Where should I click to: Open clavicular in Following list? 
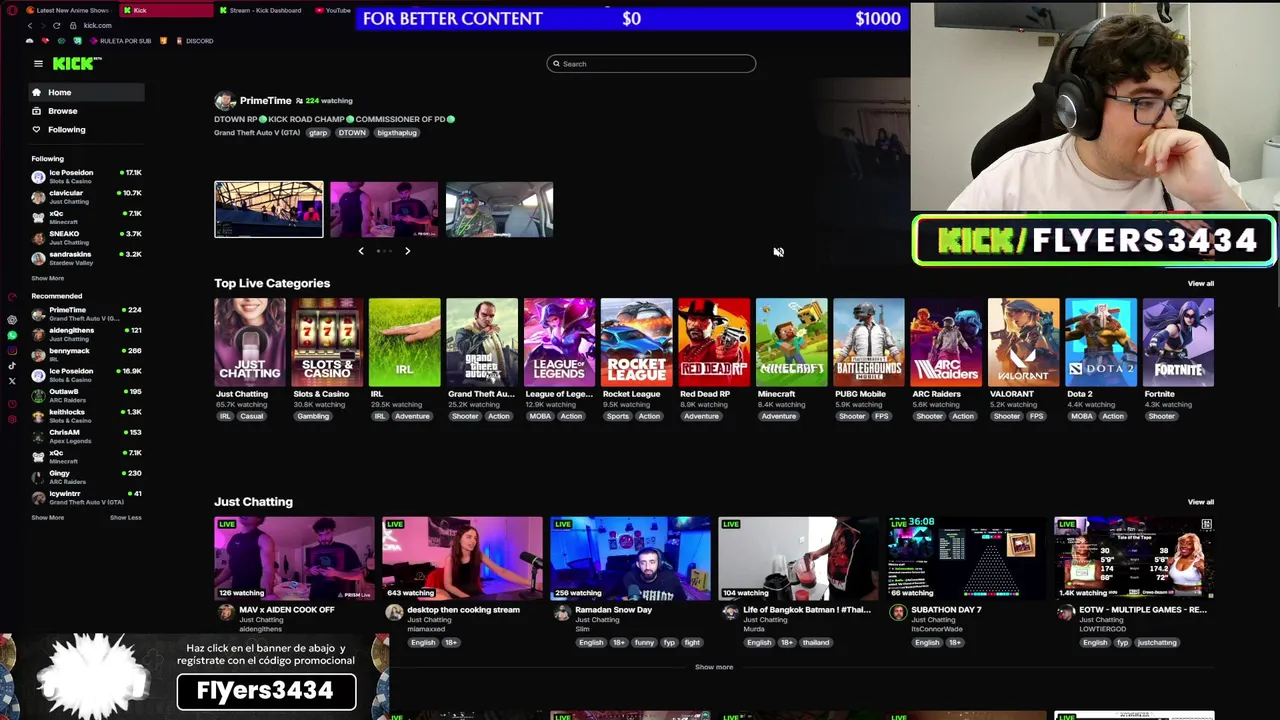pos(87,197)
